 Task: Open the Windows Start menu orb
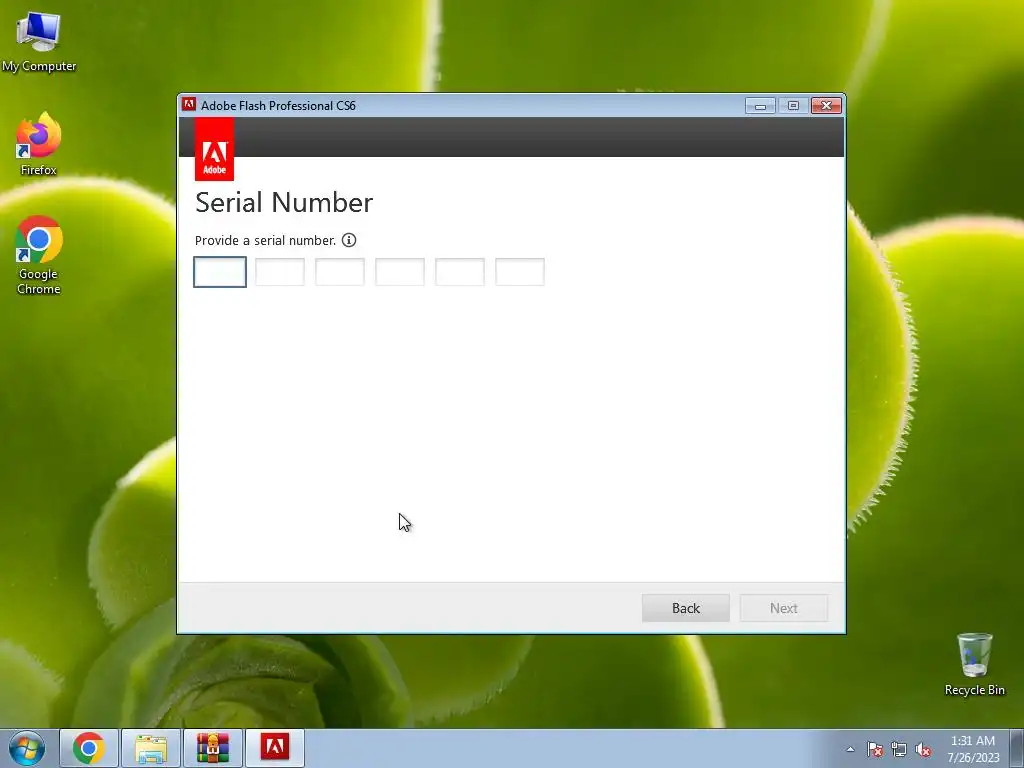point(27,748)
